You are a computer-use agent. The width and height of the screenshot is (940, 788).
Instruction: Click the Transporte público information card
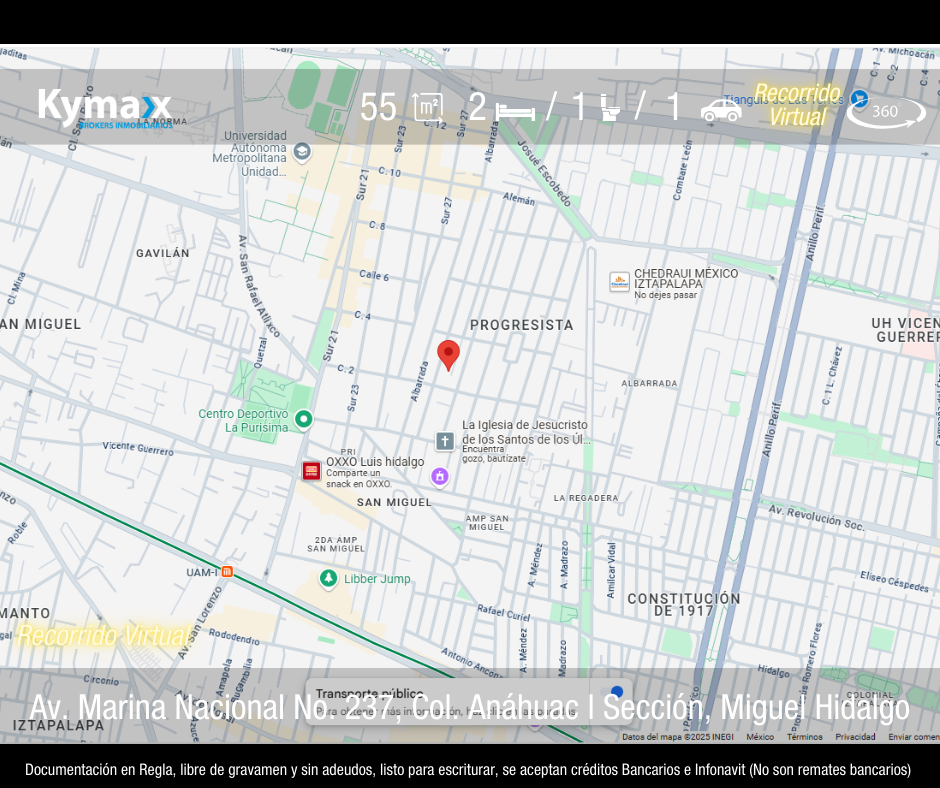(468, 702)
